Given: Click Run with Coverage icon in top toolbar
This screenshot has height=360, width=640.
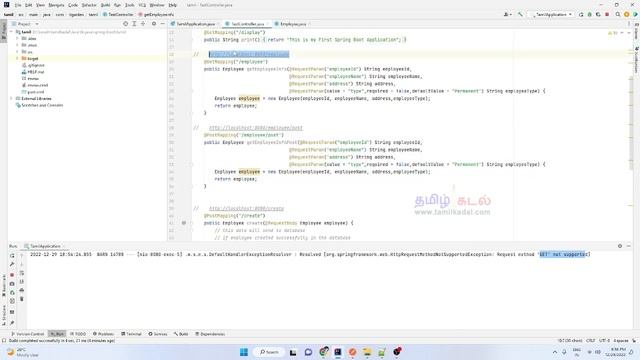Looking at the screenshot, I should click(598, 14).
